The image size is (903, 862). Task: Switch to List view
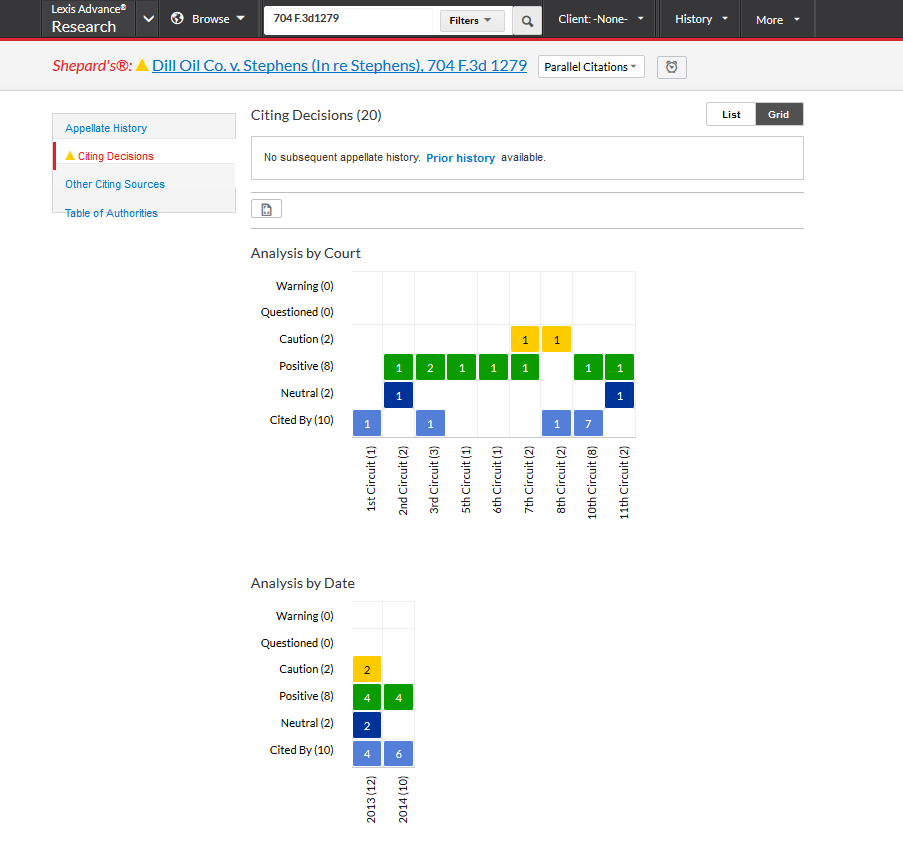tap(731, 114)
